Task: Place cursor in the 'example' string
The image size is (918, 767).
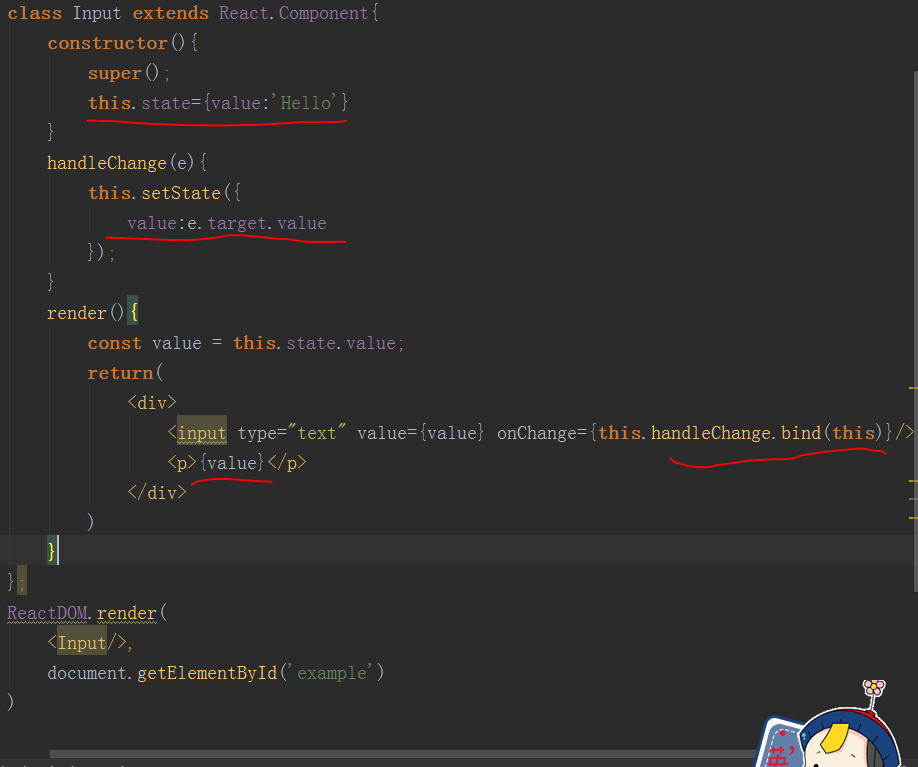Action: (x=332, y=673)
